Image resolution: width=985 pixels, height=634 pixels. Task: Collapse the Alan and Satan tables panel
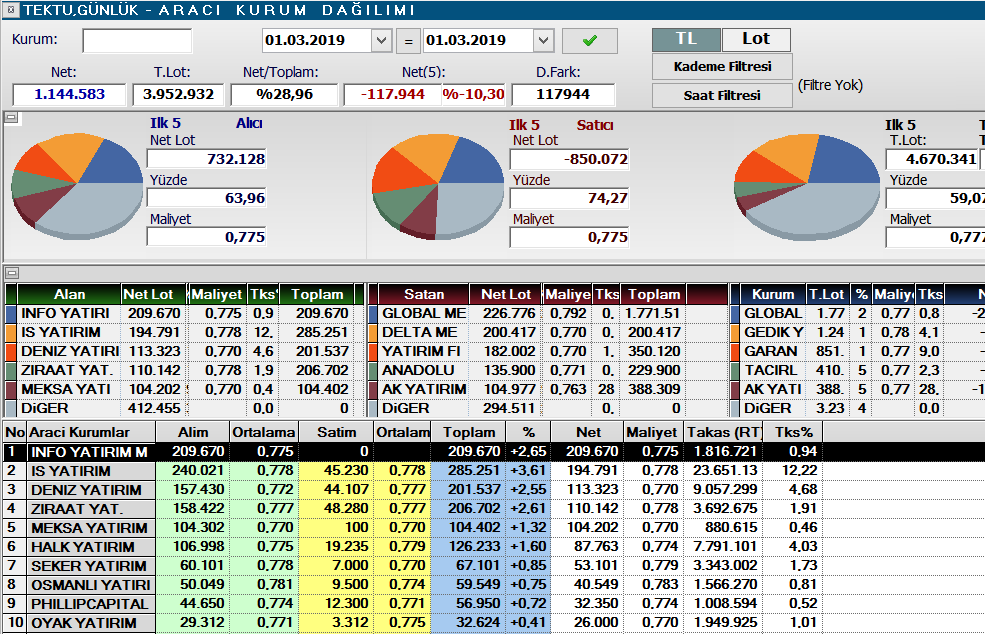(x=11, y=273)
